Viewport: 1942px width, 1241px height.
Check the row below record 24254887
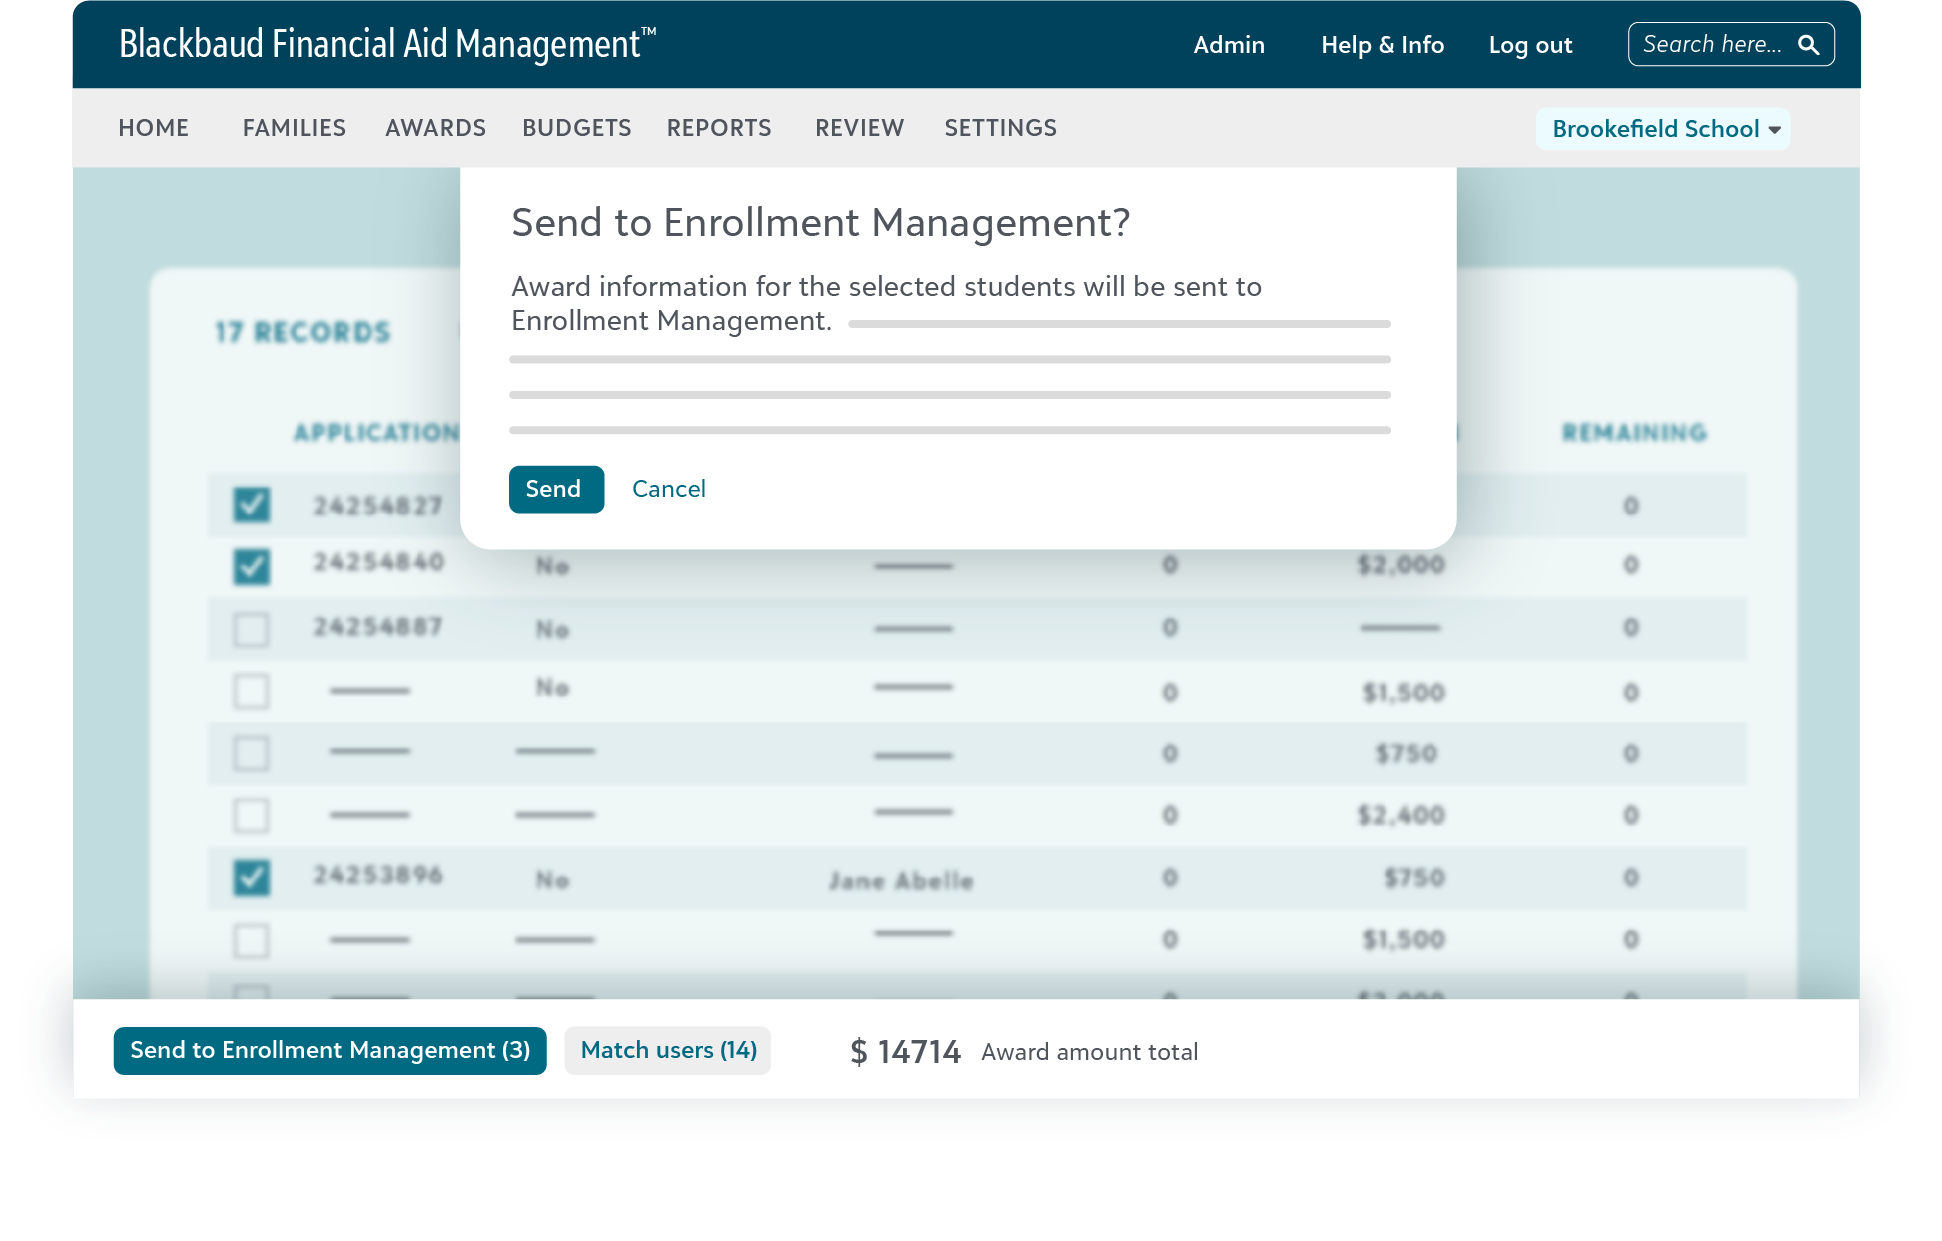click(x=251, y=691)
